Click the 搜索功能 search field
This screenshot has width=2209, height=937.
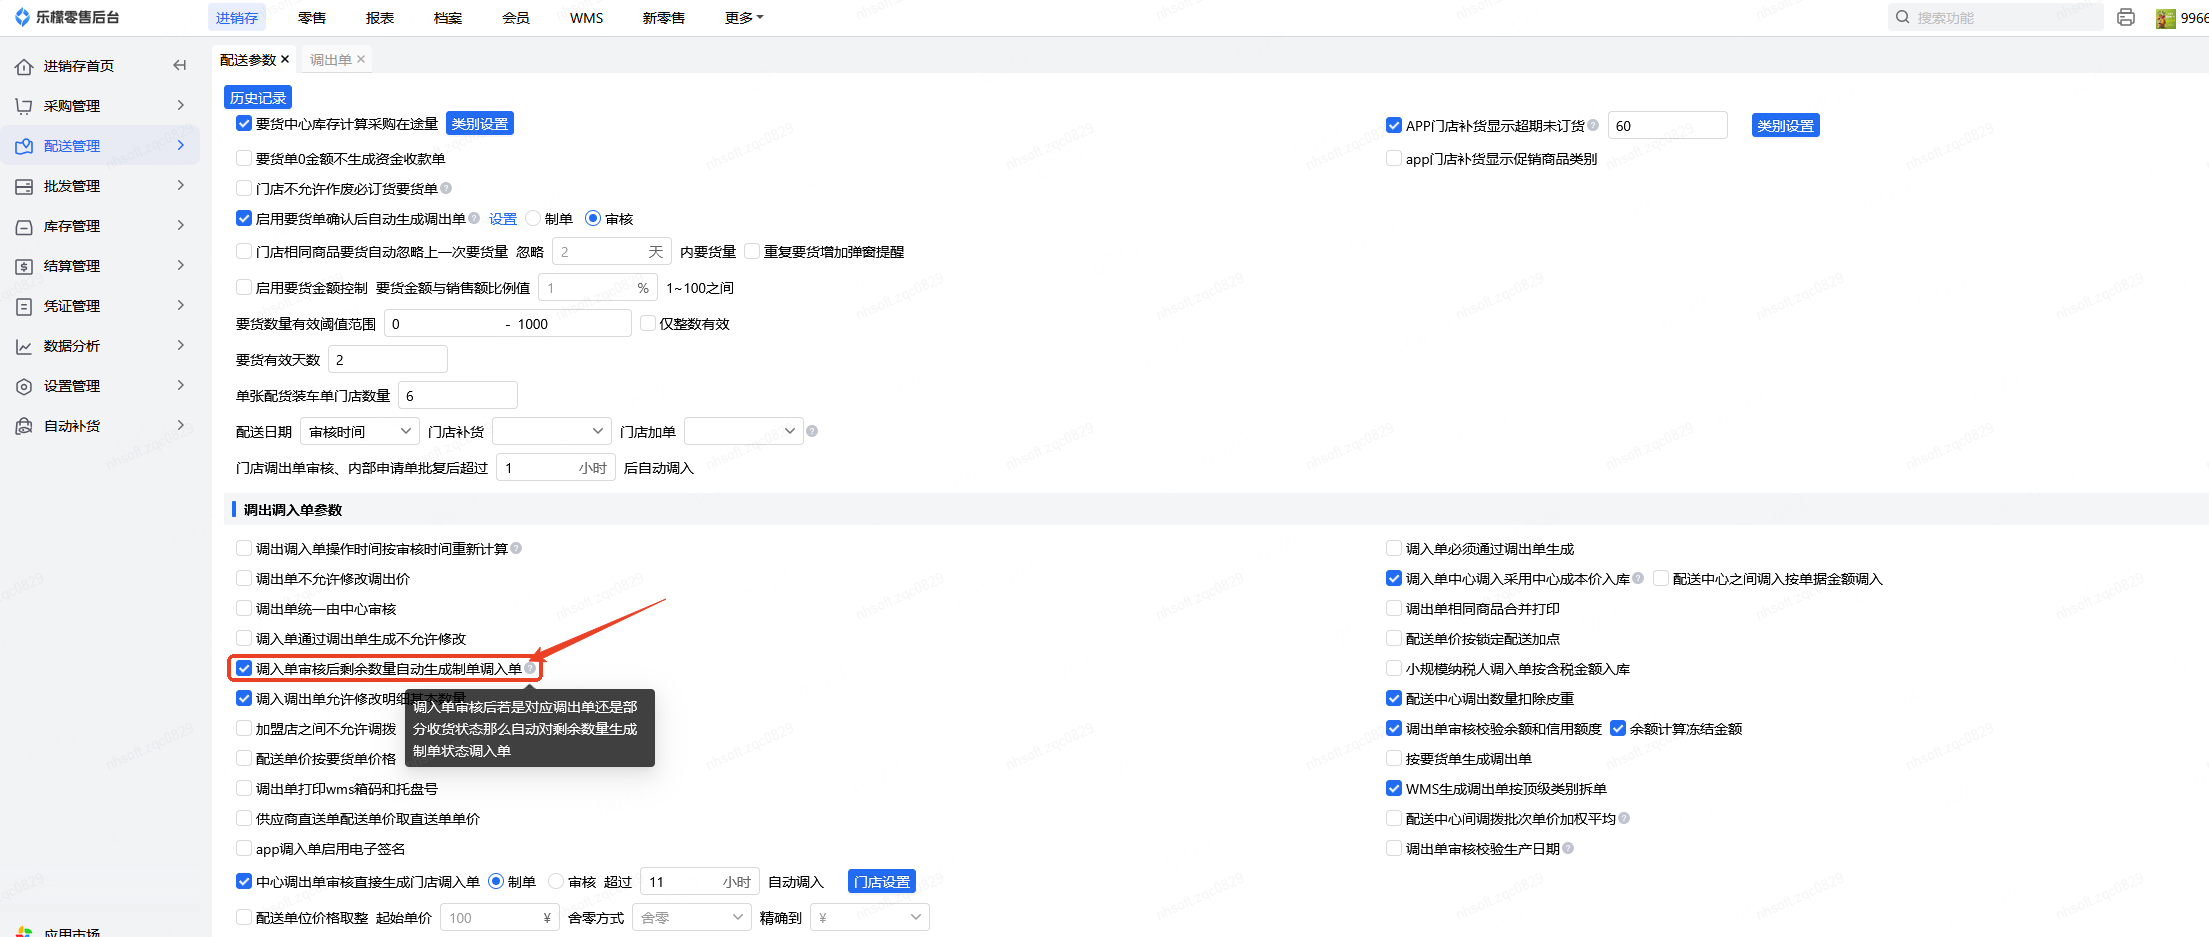pos(1996,17)
